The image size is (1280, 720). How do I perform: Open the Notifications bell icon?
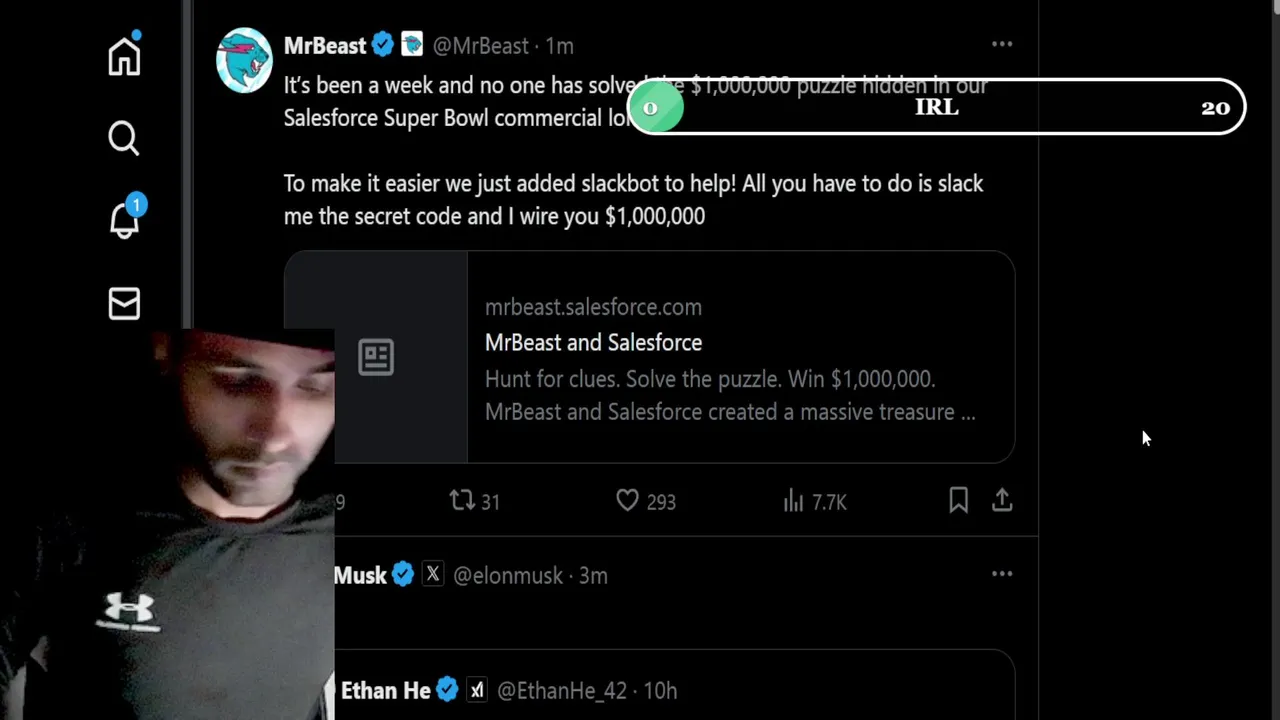(124, 220)
